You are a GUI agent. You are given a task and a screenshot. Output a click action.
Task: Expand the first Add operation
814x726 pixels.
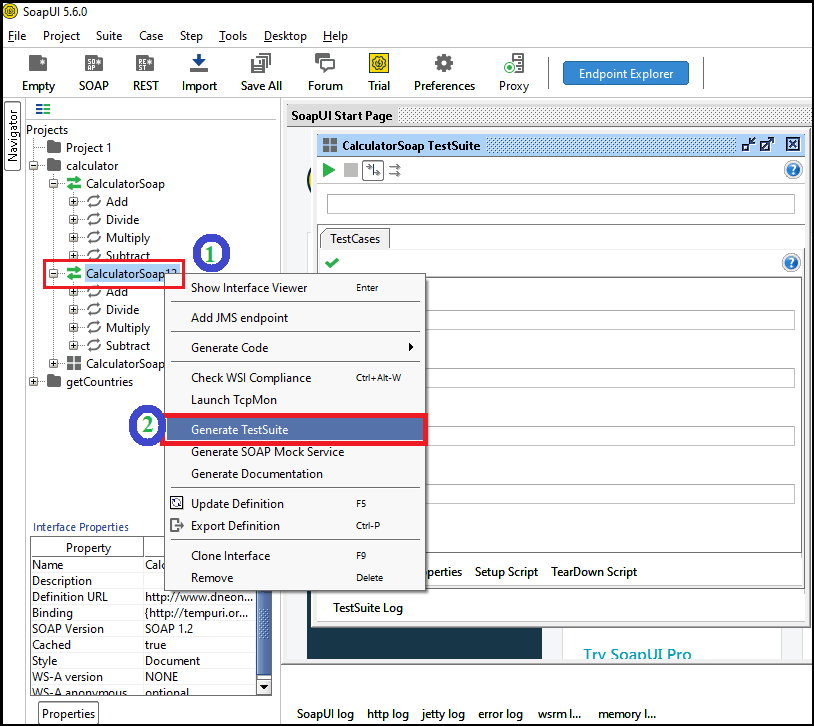[x=73, y=201]
